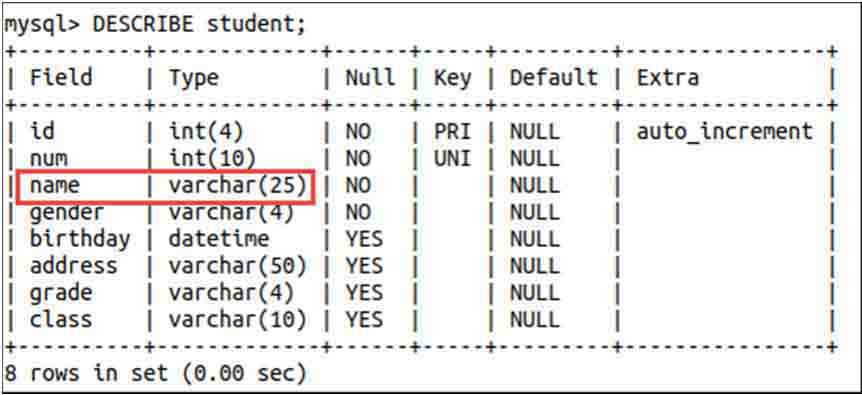Click the Key column header
This screenshot has width=862, height=395.
(x=452, y=79)
